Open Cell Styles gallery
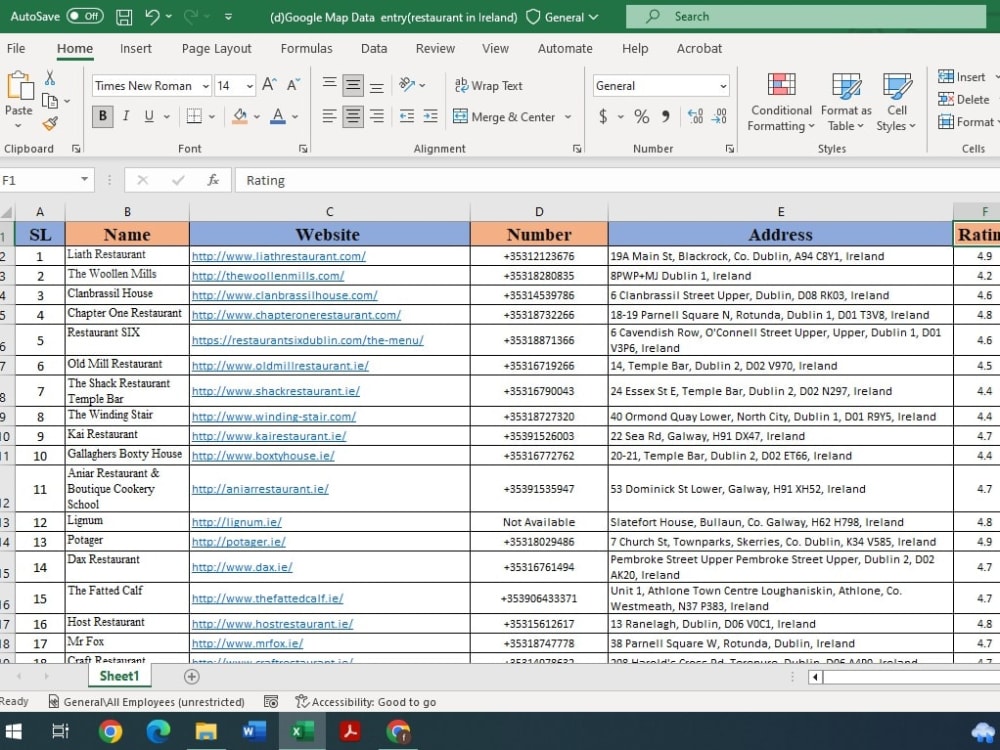The height and width of the screenshot is (750, 1000). pos(896,102)
